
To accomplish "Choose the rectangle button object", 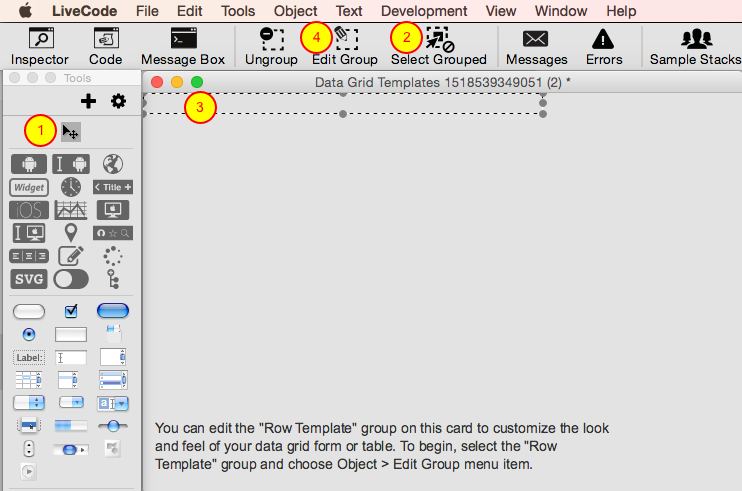I will coord(71,334).
